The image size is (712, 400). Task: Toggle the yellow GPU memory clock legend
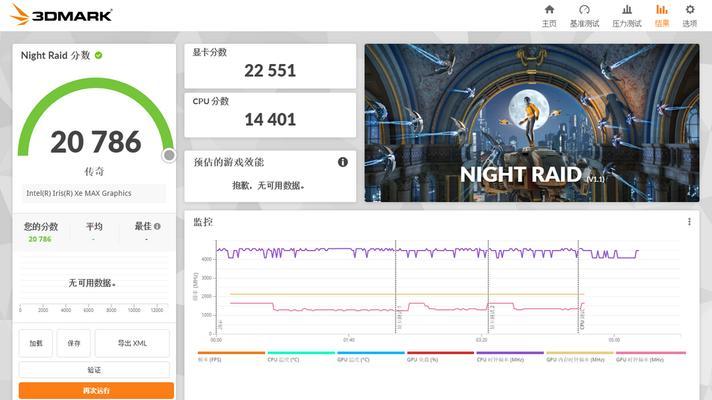point(580,356)
